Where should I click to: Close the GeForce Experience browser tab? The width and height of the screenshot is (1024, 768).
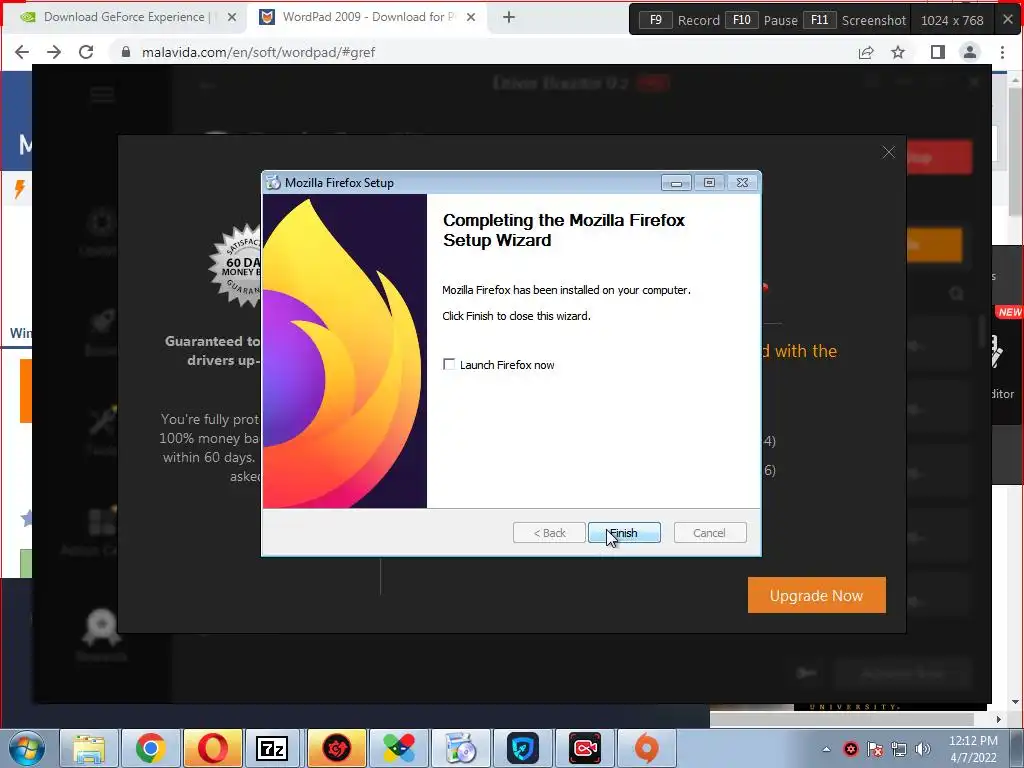(232, 18)
